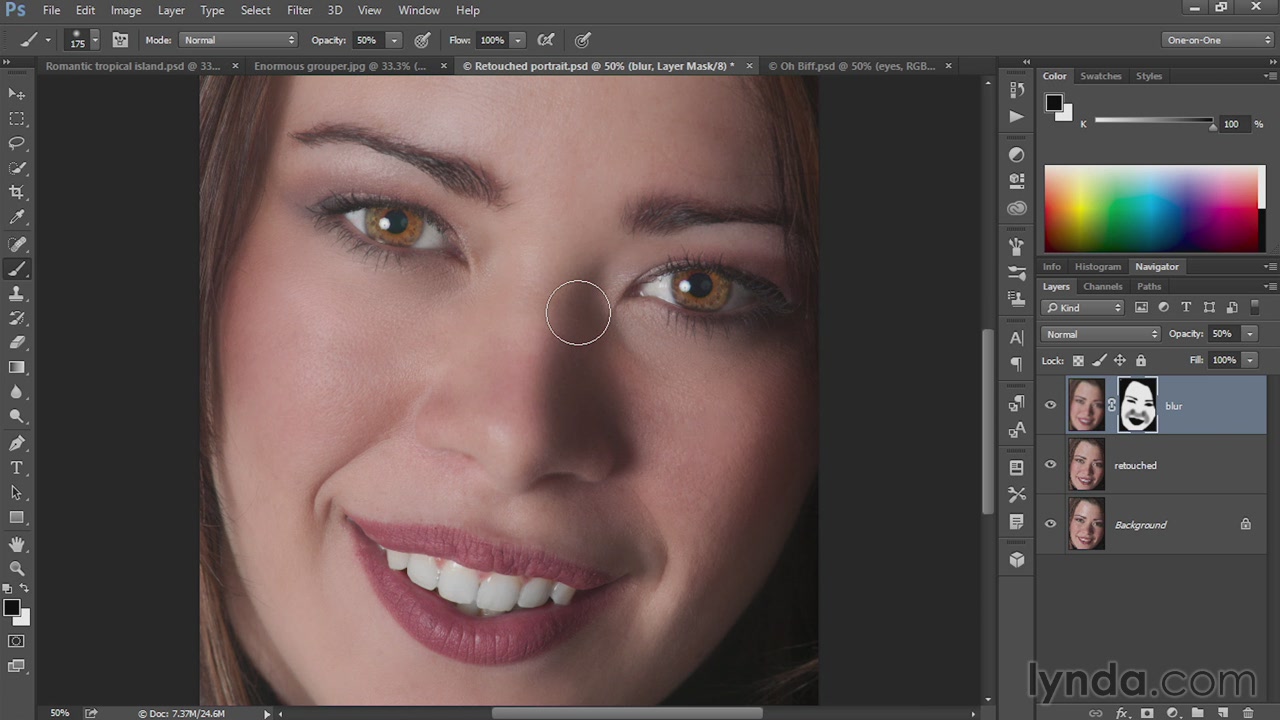Toggle pressure for opacity
This screenshot has width=1280, height=720.
(423, 40)
